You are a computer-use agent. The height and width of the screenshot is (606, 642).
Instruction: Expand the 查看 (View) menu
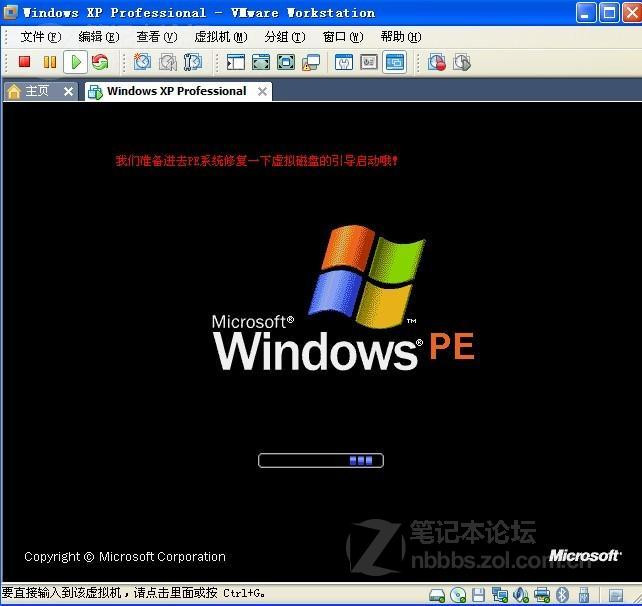point(156,37)
